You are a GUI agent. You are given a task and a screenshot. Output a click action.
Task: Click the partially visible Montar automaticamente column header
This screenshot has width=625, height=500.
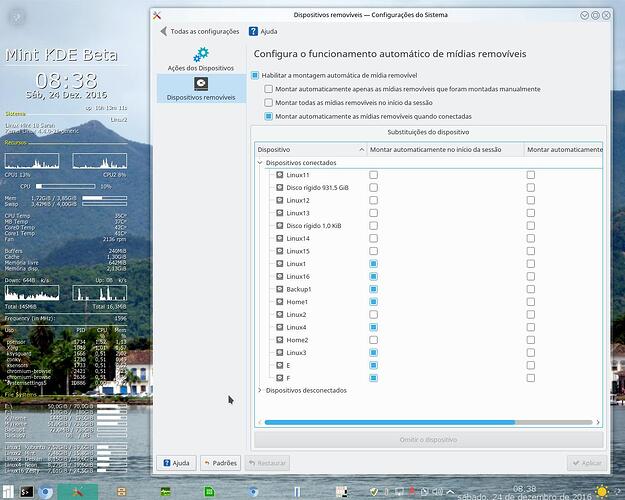pyautogui.click(x=563, y=150)
